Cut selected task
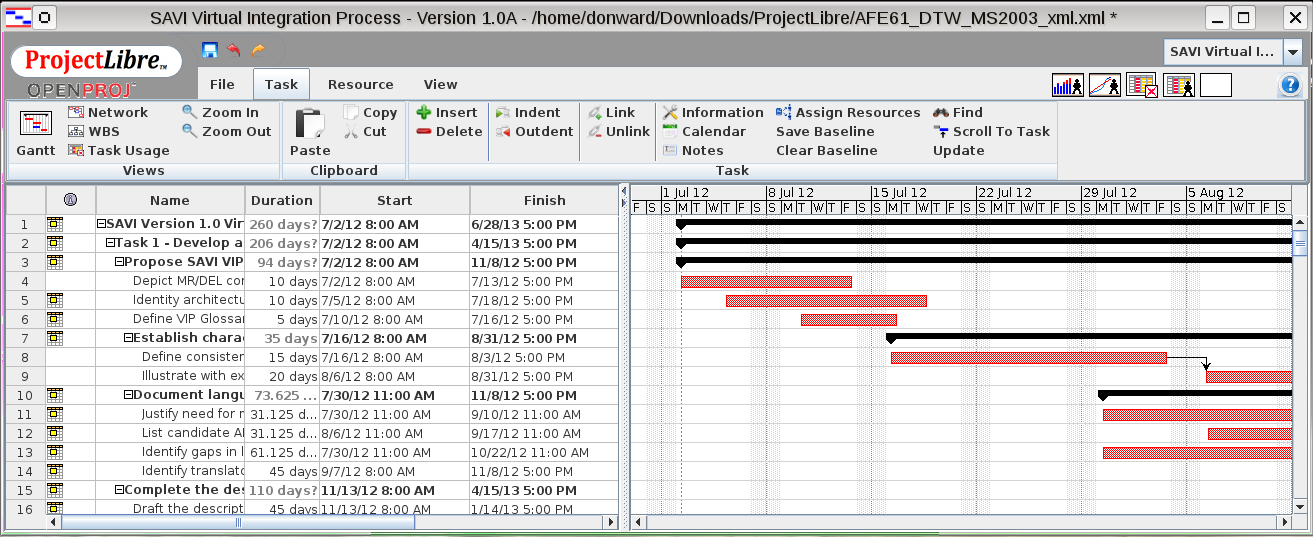 click(365, 132)
